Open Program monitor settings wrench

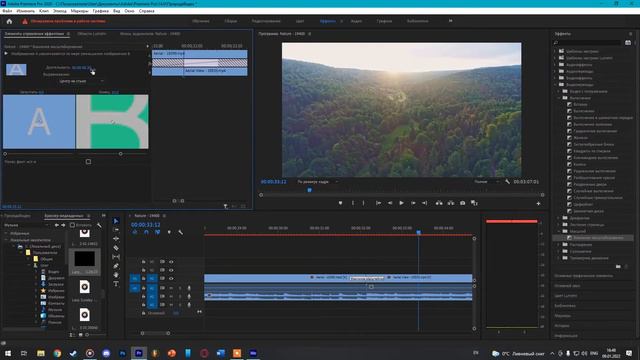pos(507,182)
